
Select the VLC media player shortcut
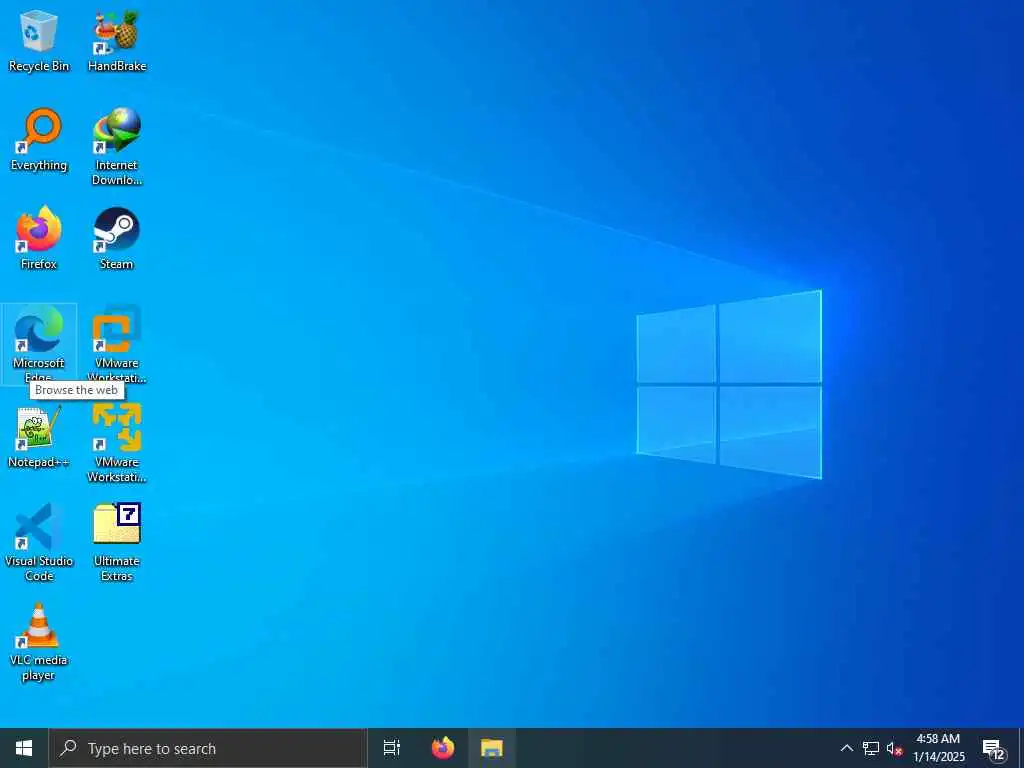pos(39,641)
